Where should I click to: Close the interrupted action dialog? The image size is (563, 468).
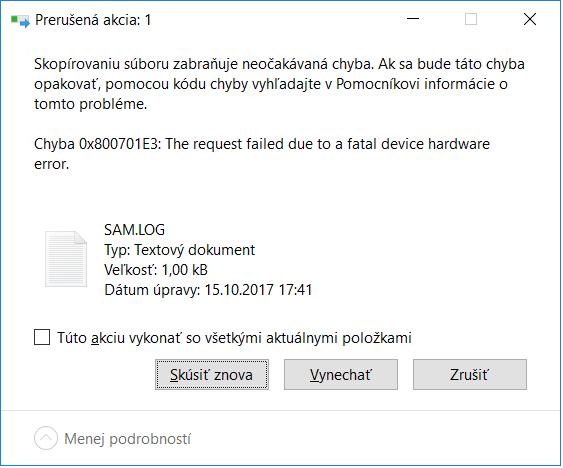(x=530, y=19)
